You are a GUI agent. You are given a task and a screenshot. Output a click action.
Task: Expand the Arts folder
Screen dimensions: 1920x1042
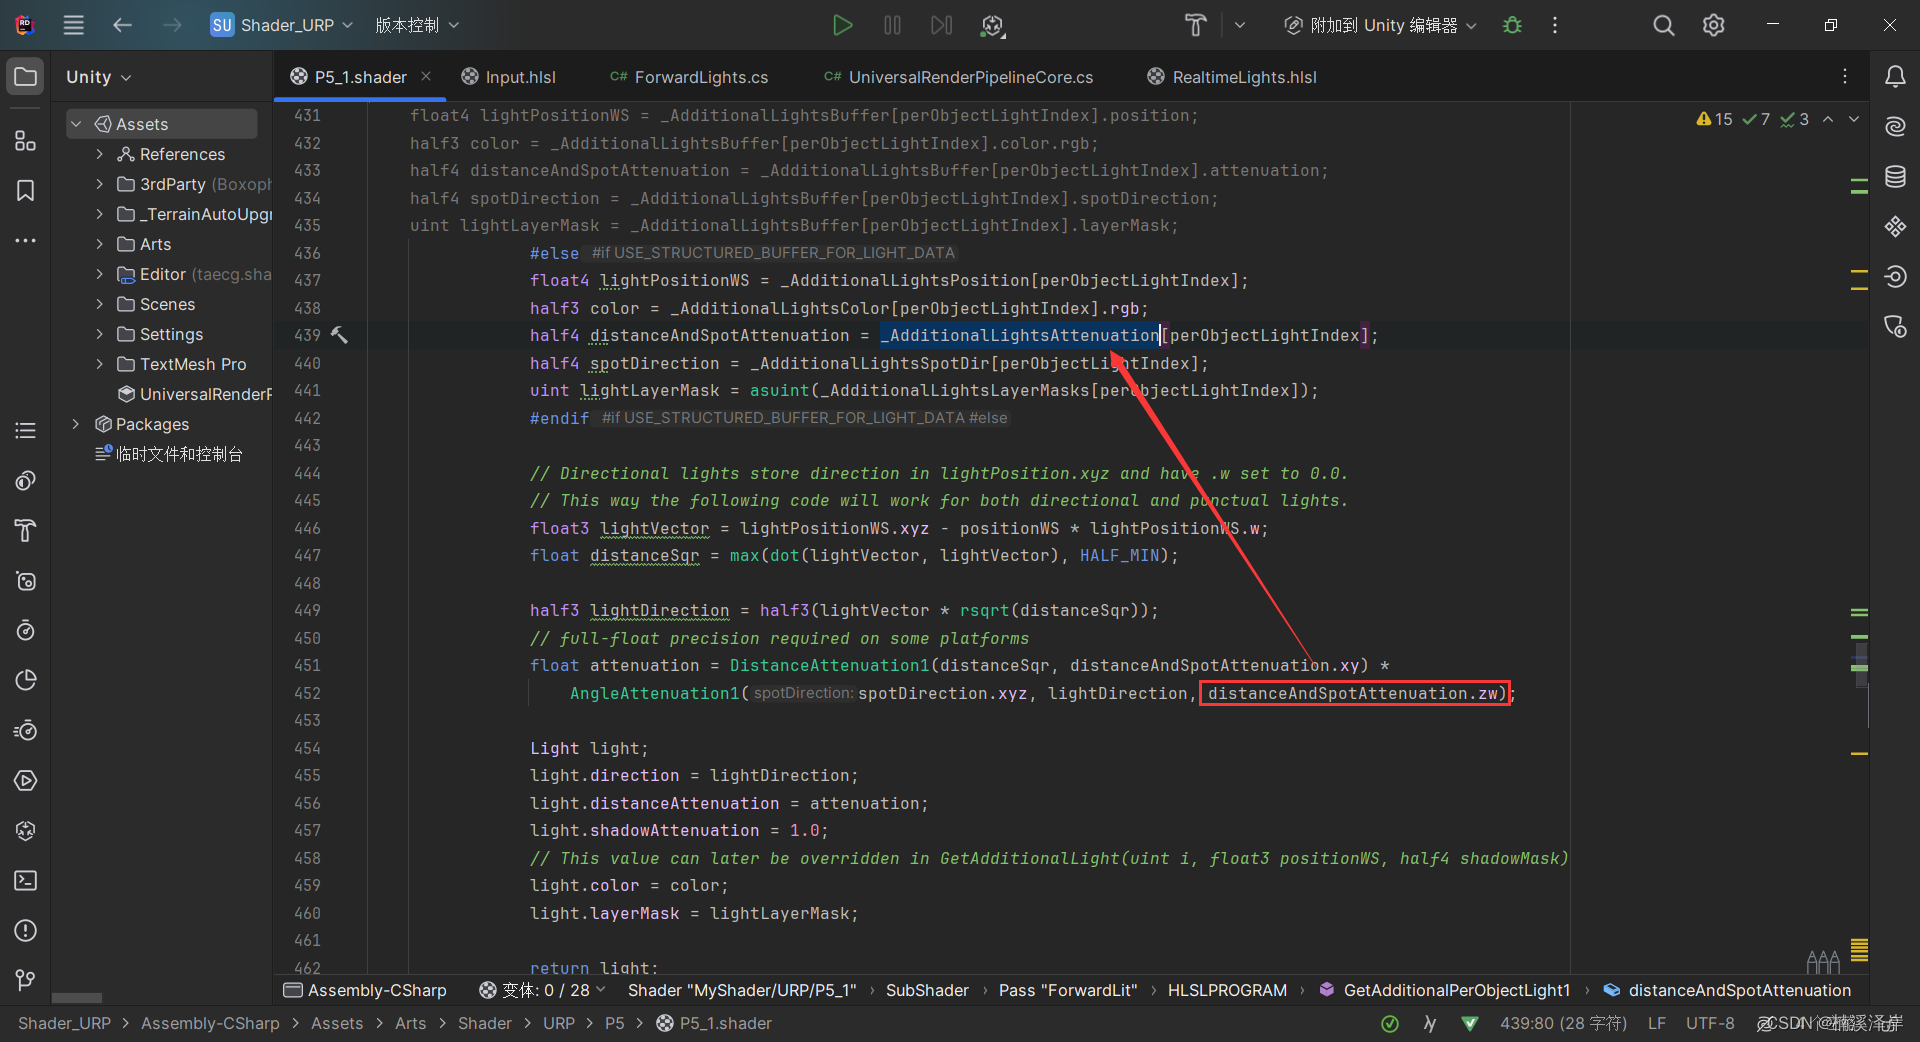click(x=99, y=244)
